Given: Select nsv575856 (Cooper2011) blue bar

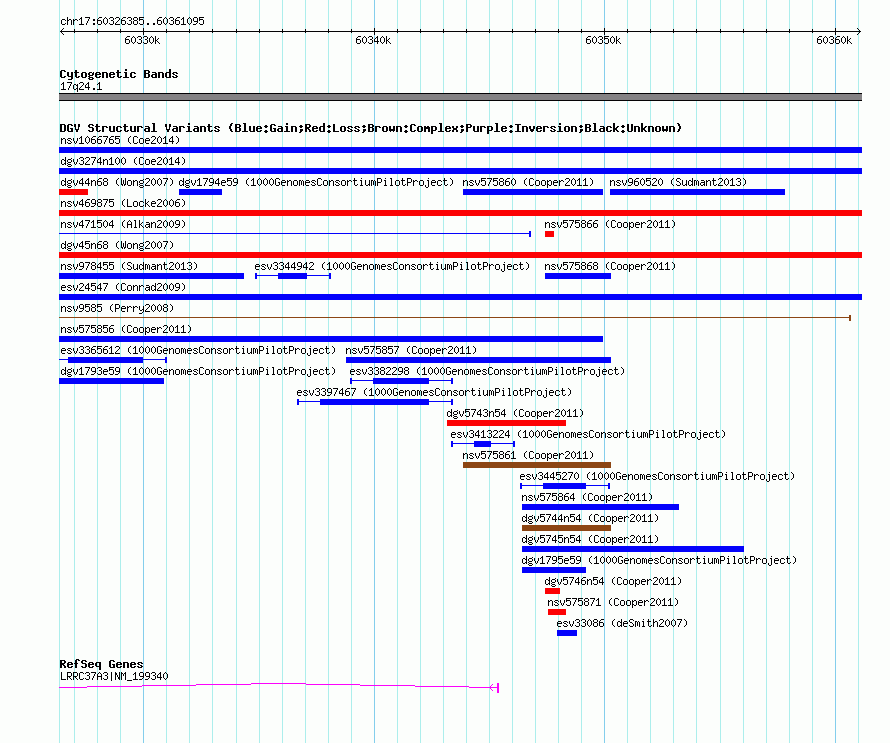Looking at the screenshot, I should point(331,339).
